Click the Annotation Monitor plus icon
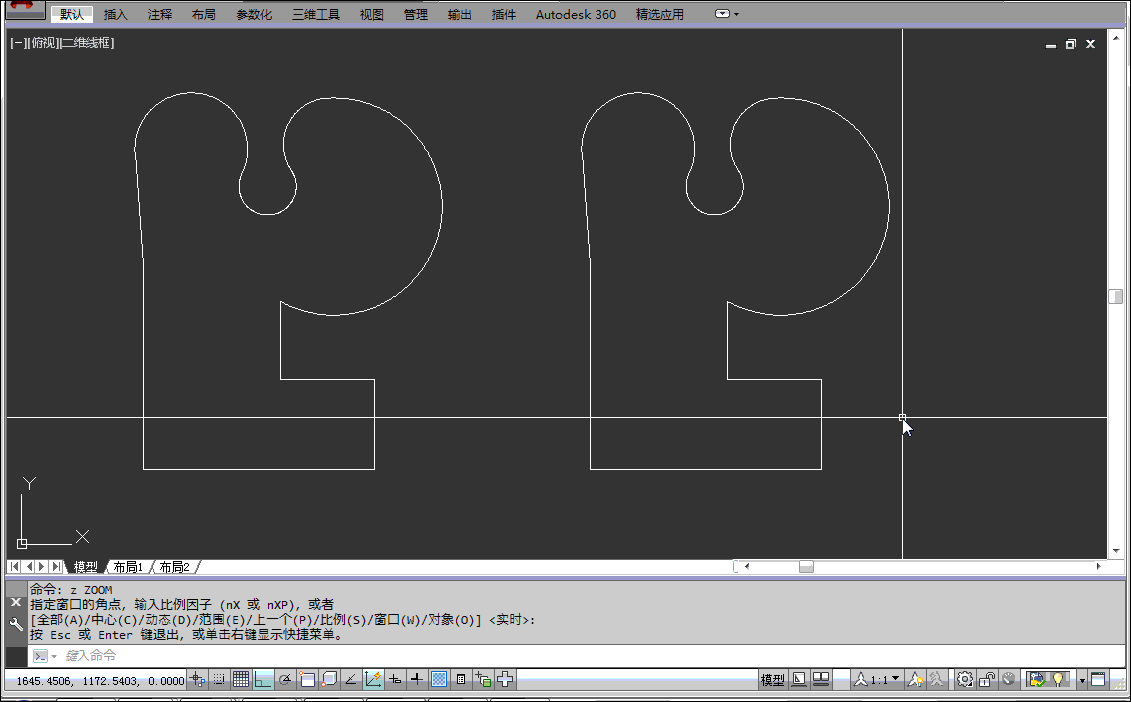This screenshot has width=1131, height=702. click(x=505, y=679)
